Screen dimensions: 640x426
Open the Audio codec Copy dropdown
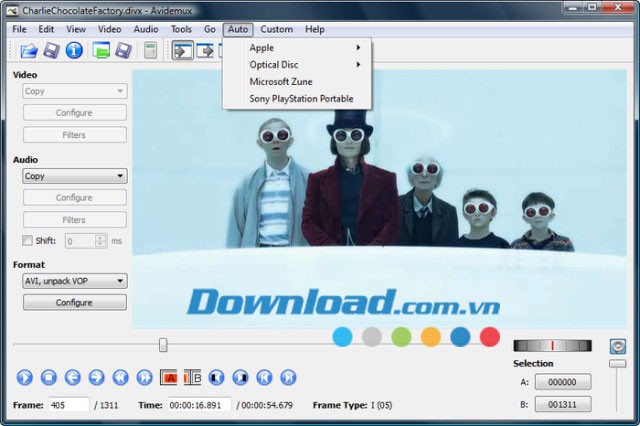75,176
